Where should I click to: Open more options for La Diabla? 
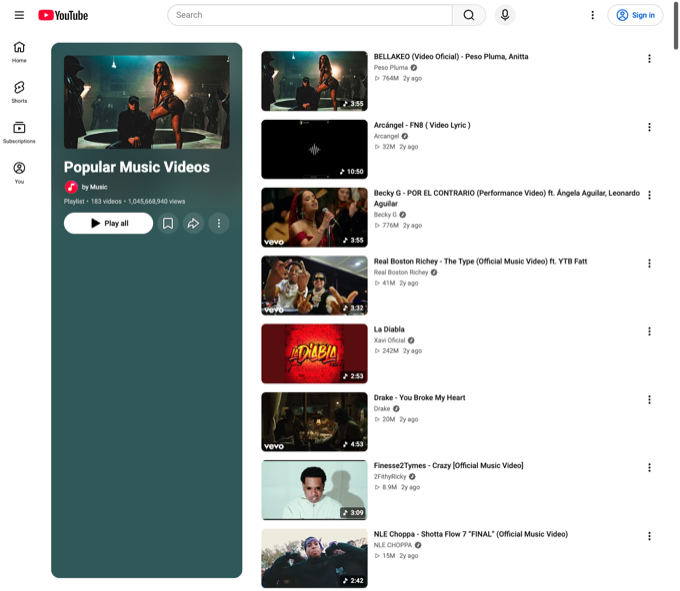click(649, 331)
